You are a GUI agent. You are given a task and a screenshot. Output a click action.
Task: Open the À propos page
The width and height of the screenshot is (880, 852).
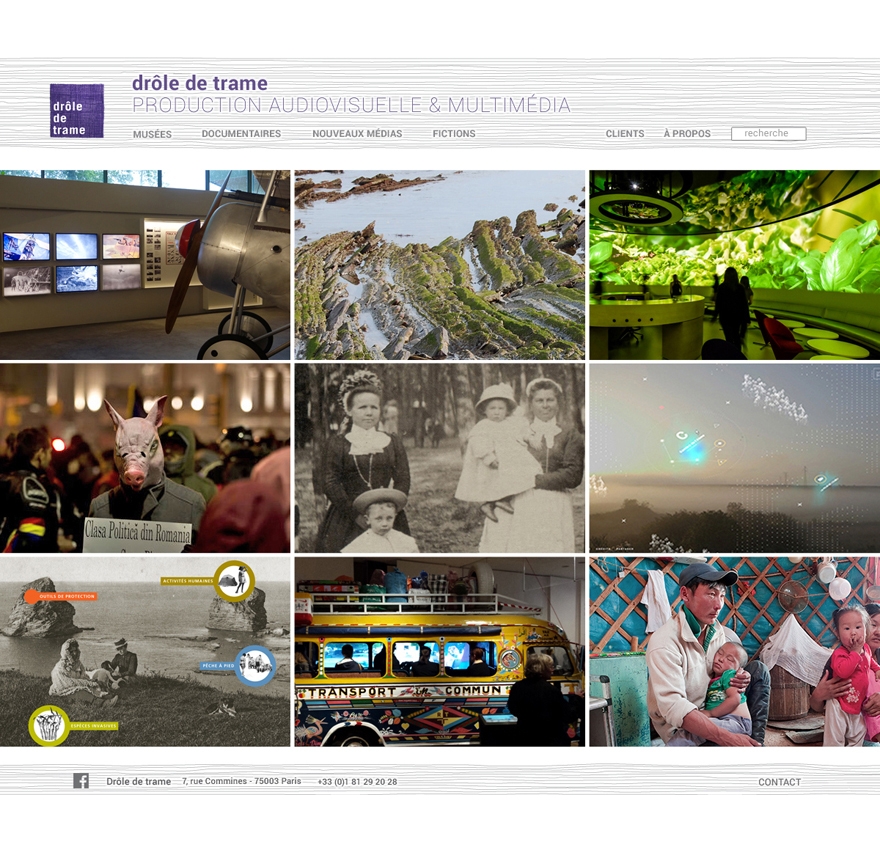click(687, 134)
